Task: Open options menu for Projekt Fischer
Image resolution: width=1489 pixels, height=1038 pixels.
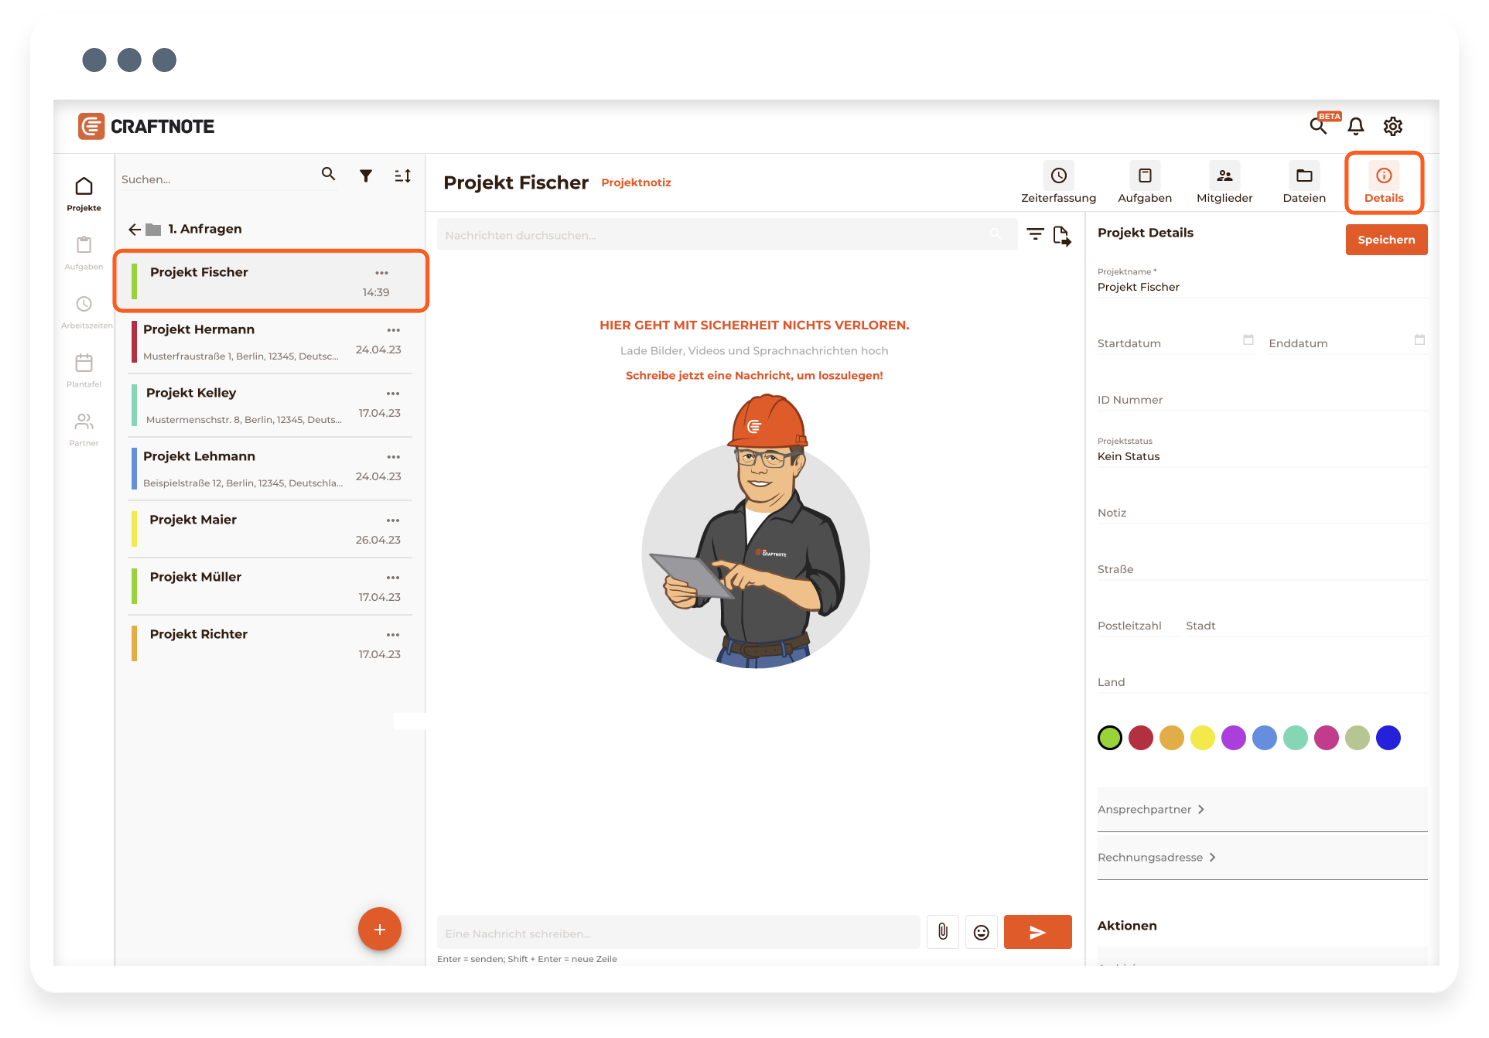Action: 382,273
